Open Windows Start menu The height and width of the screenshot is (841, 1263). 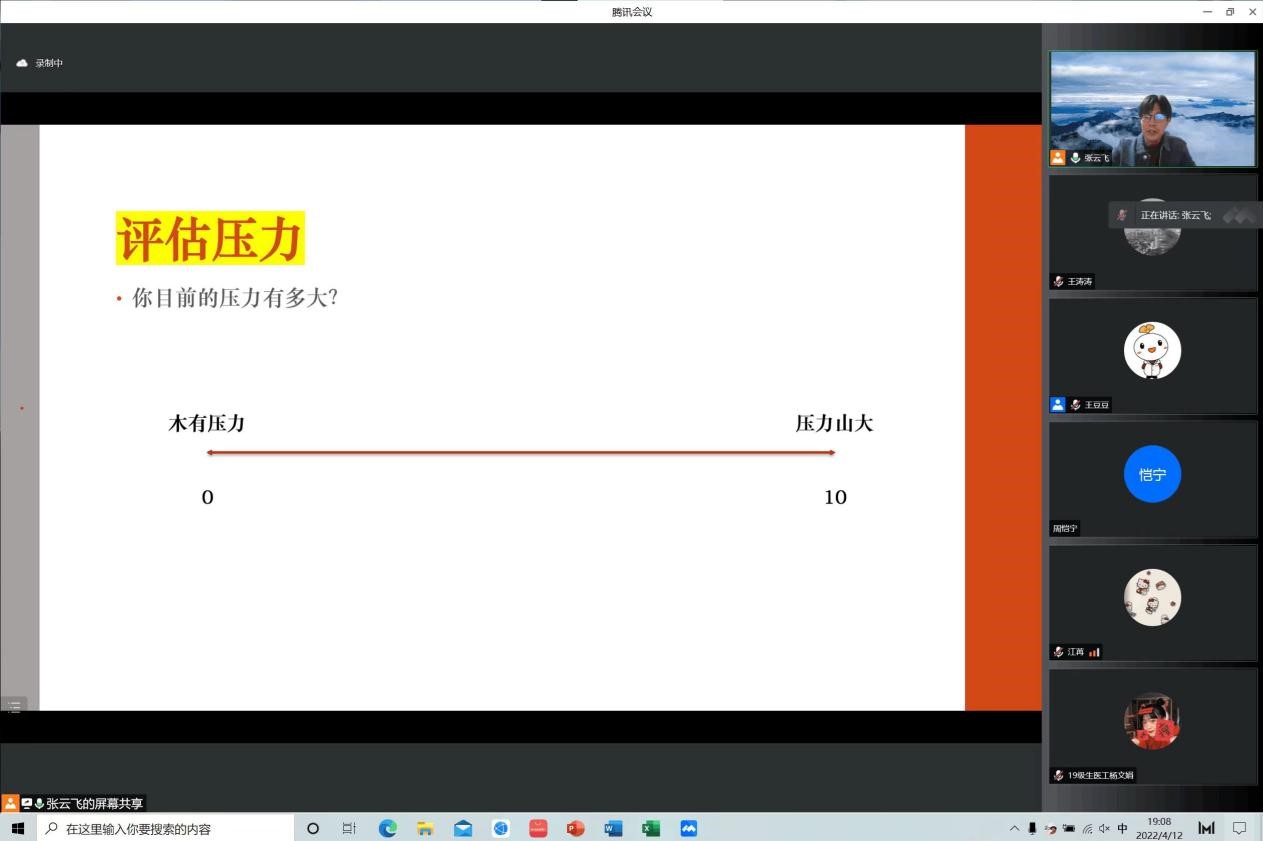point(17,828)
